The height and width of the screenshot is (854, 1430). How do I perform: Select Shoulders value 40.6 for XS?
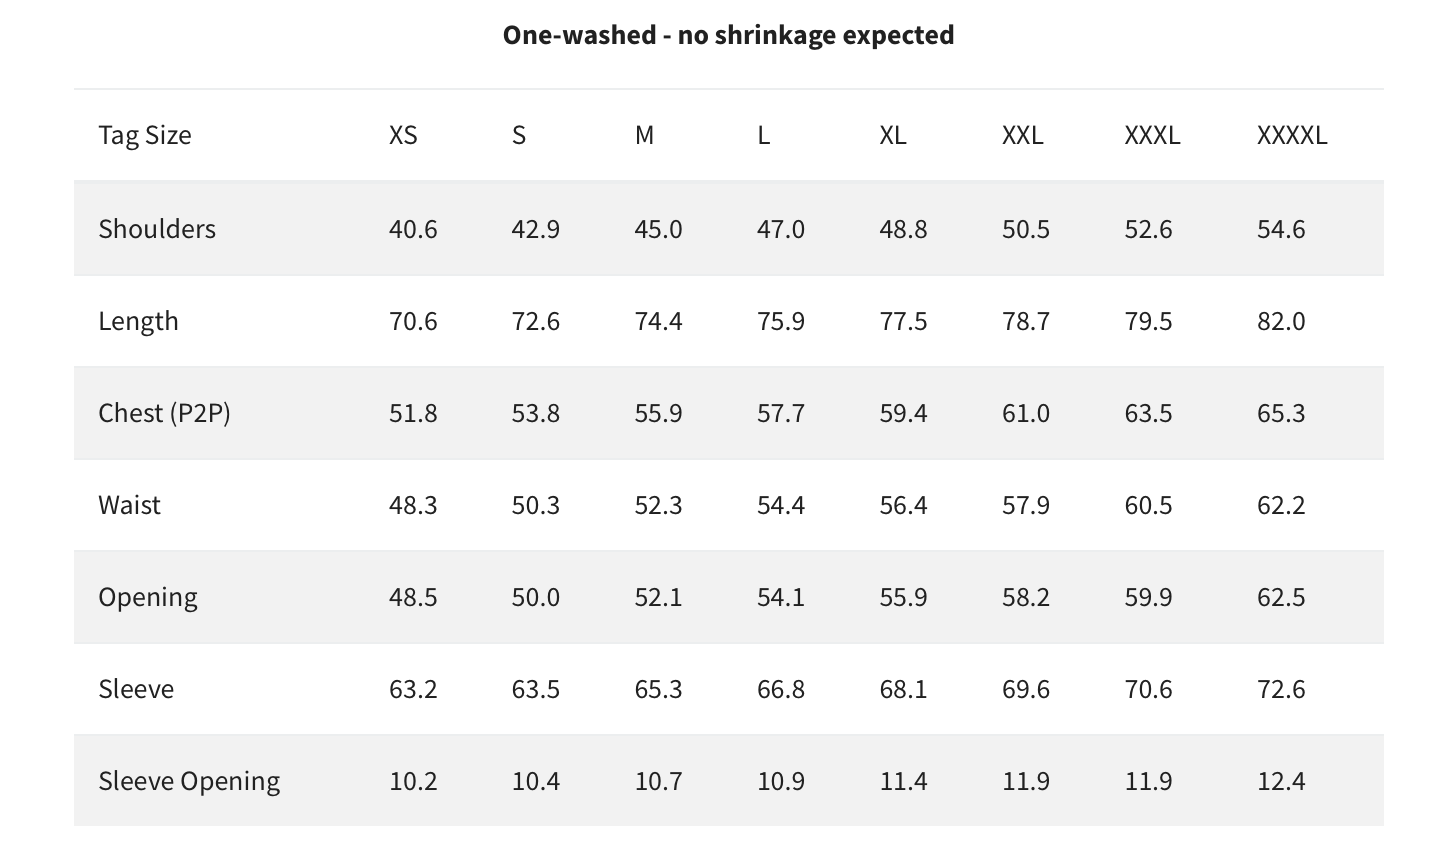413,229
